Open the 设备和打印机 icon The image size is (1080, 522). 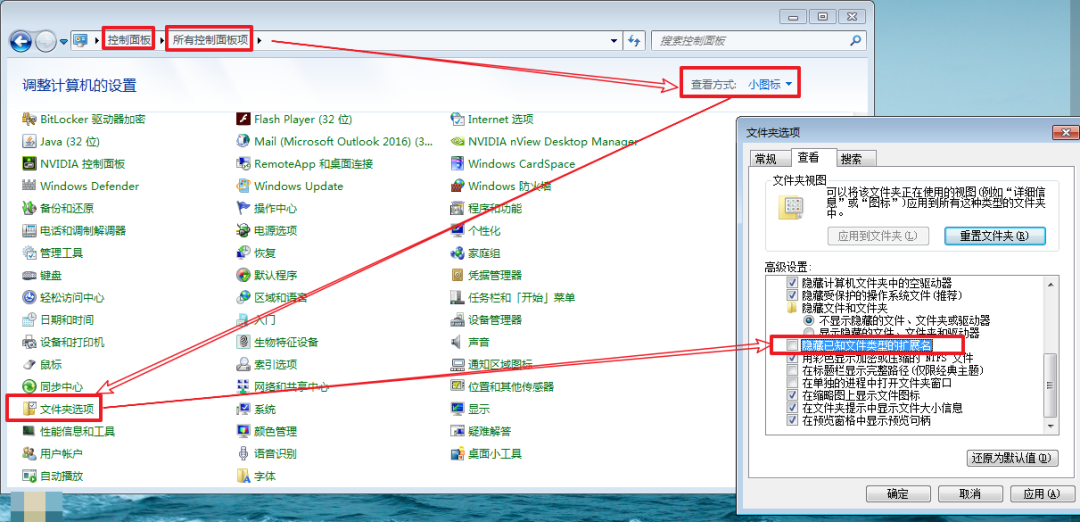29,342
